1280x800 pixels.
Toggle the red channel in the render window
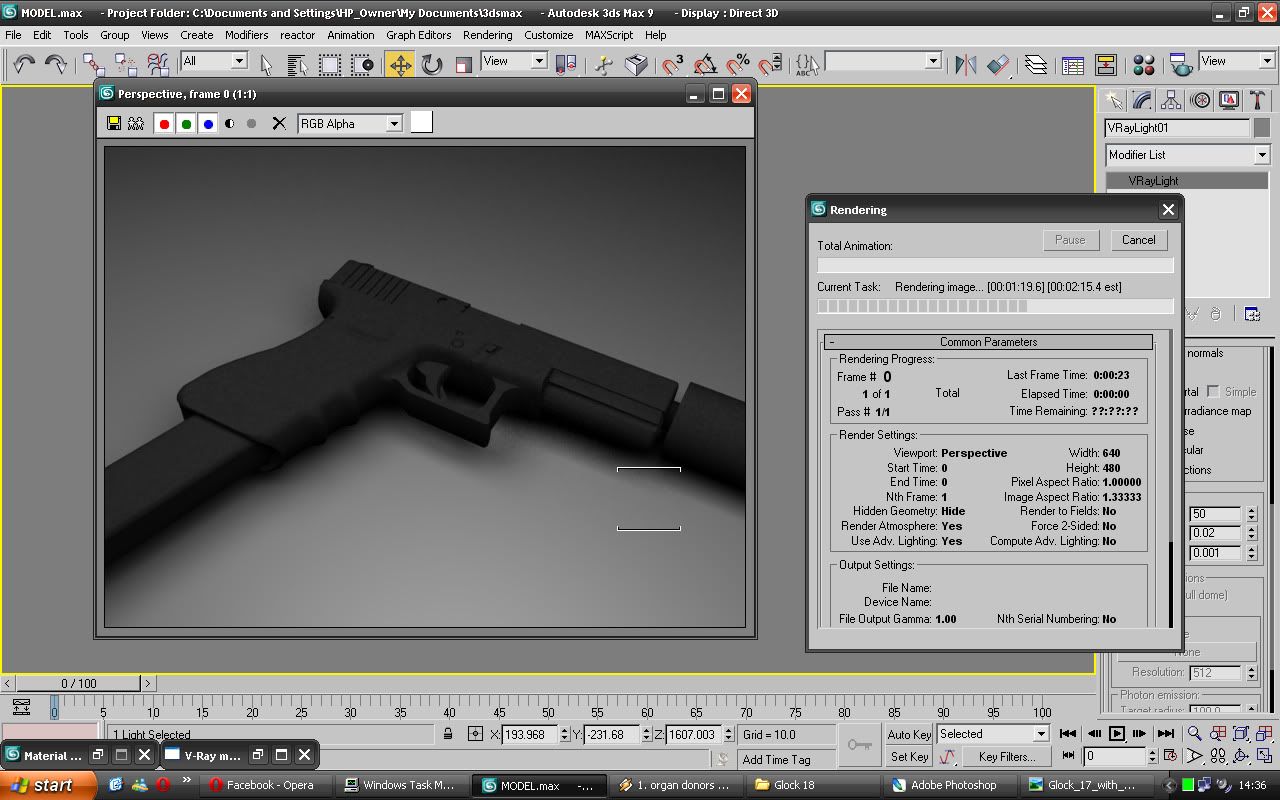[164, 123]
